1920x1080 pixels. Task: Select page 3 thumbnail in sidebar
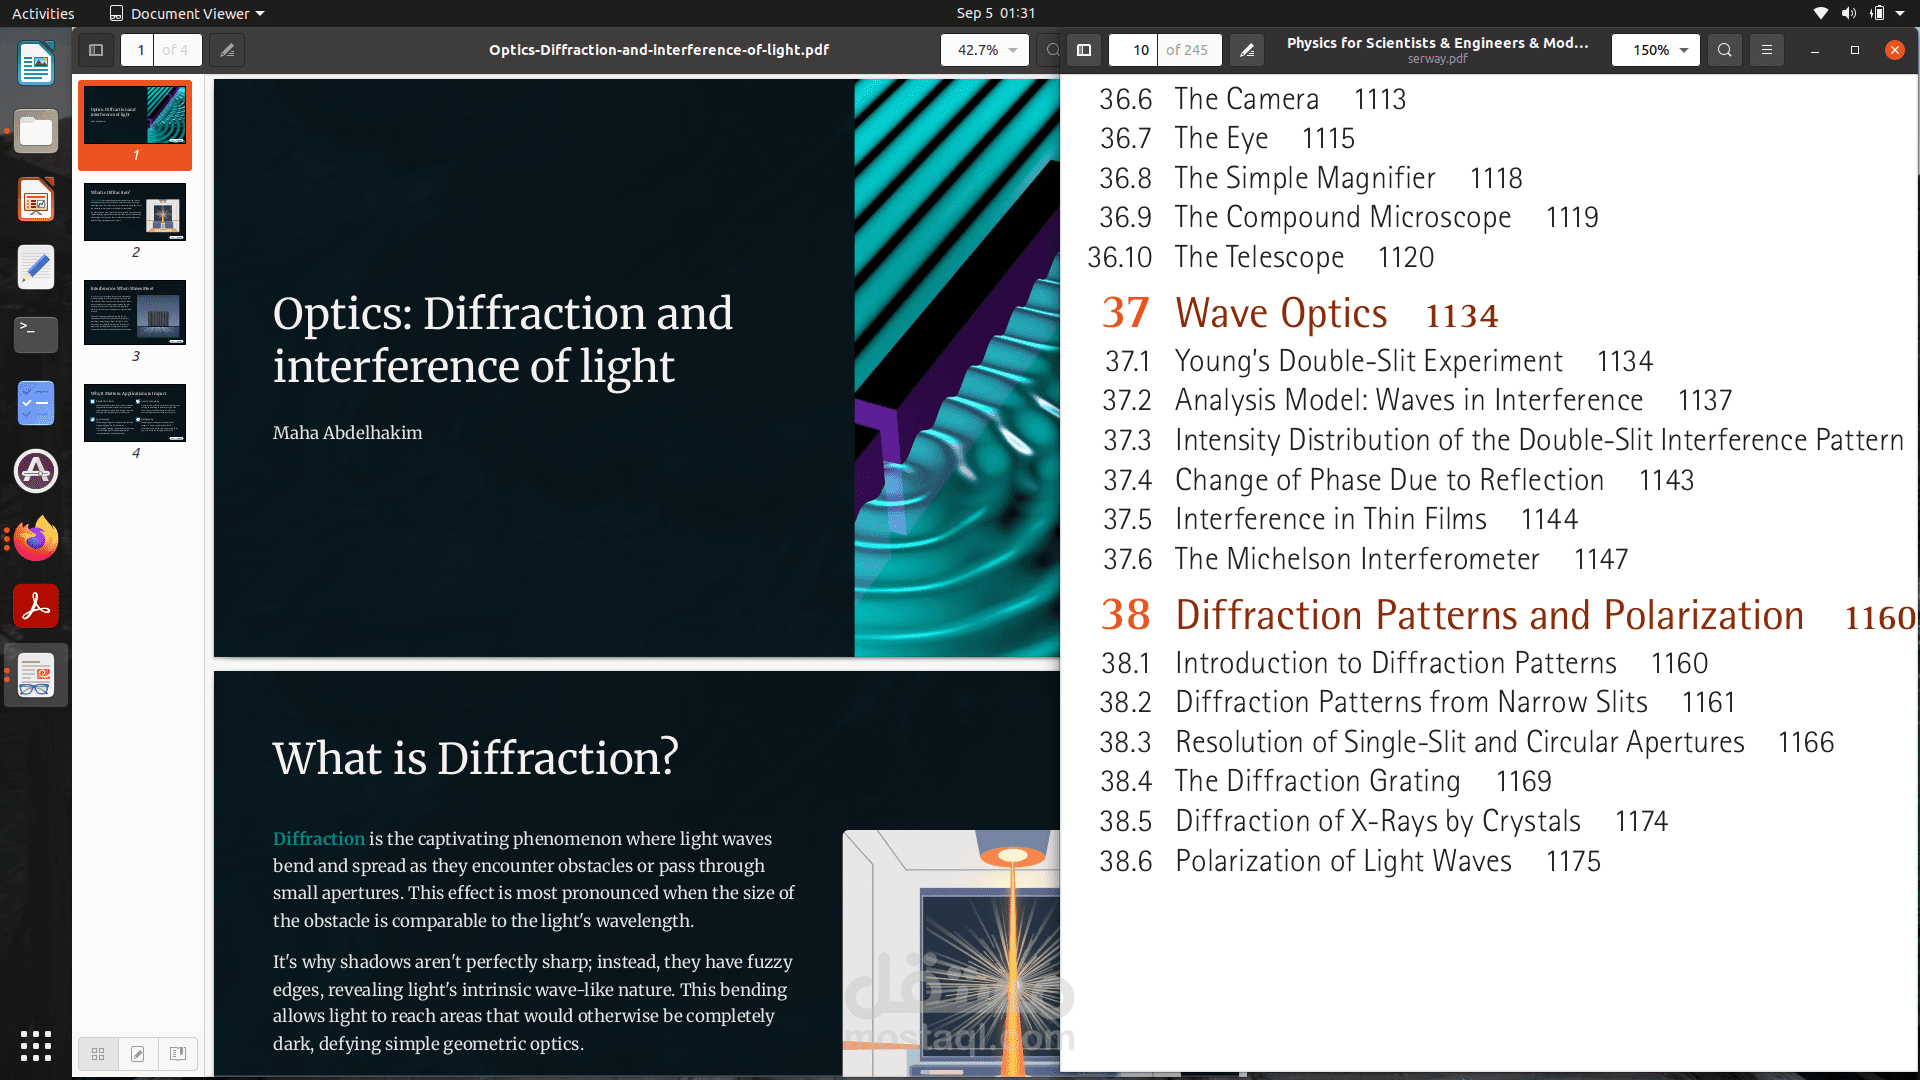135,312
